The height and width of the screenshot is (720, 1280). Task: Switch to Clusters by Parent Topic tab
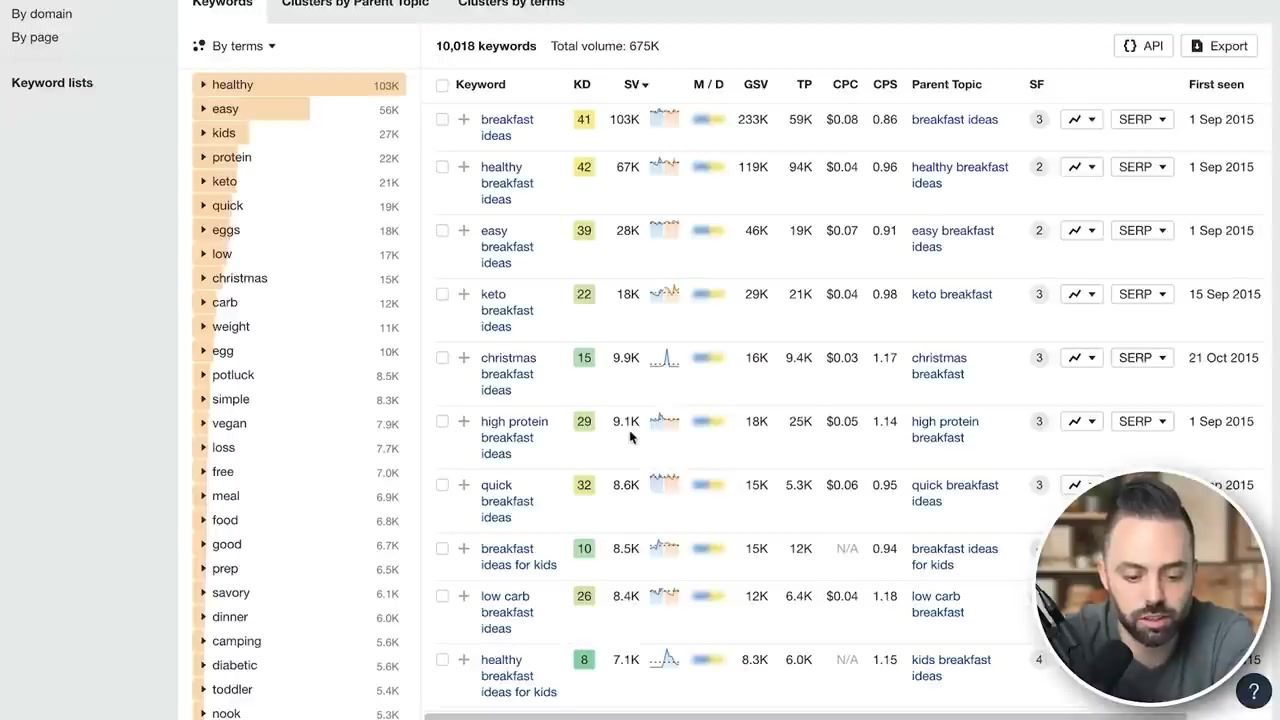pyautogui.click(x=355, y=4)
